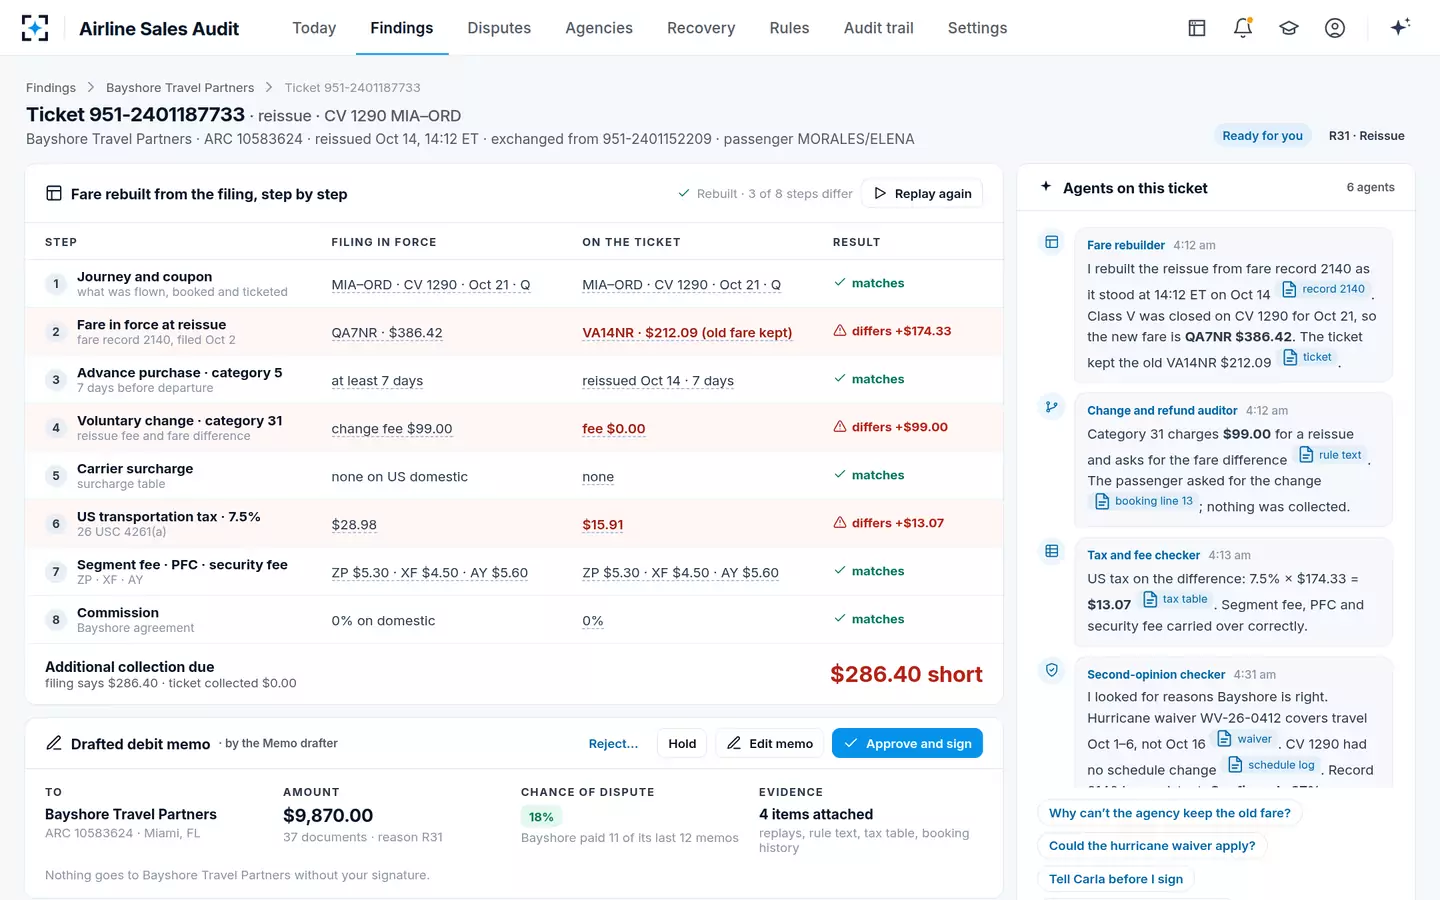Screen dimensions: 1440x900
Task: Open the Recovery tab
Action: tap(701, 28)
